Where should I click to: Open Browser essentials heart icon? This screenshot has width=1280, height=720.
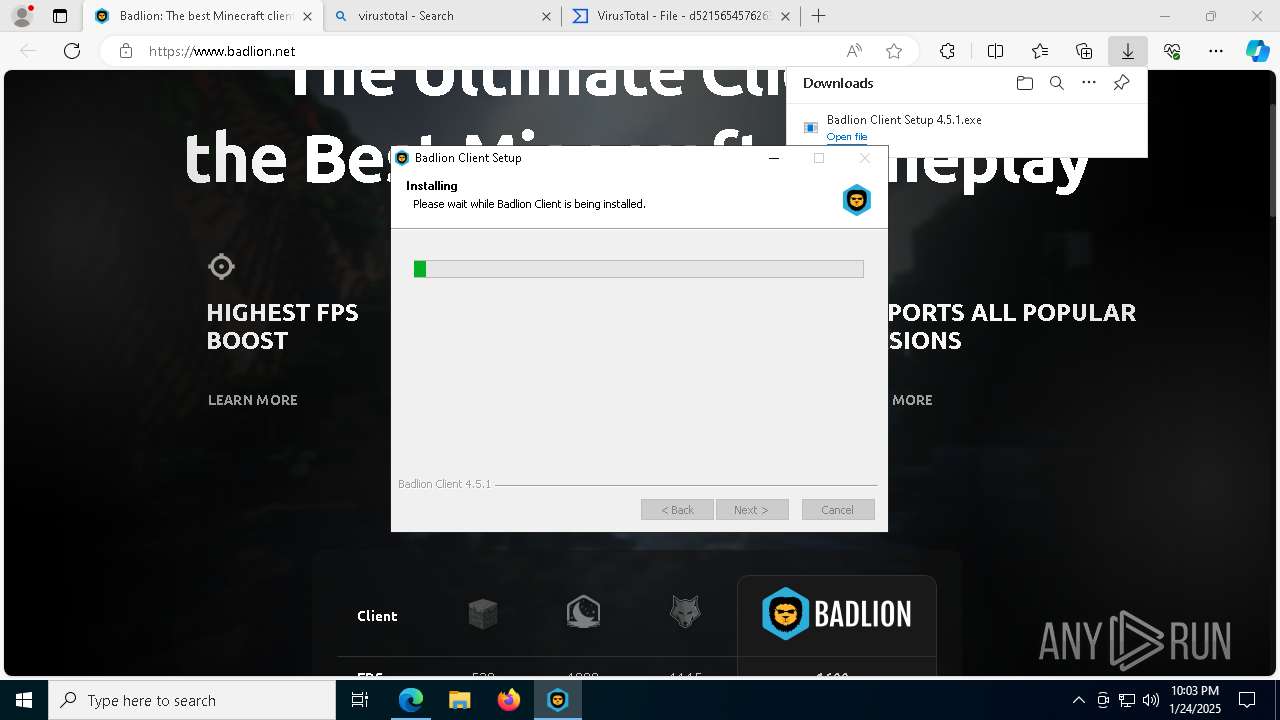[x=1172, y=51]
